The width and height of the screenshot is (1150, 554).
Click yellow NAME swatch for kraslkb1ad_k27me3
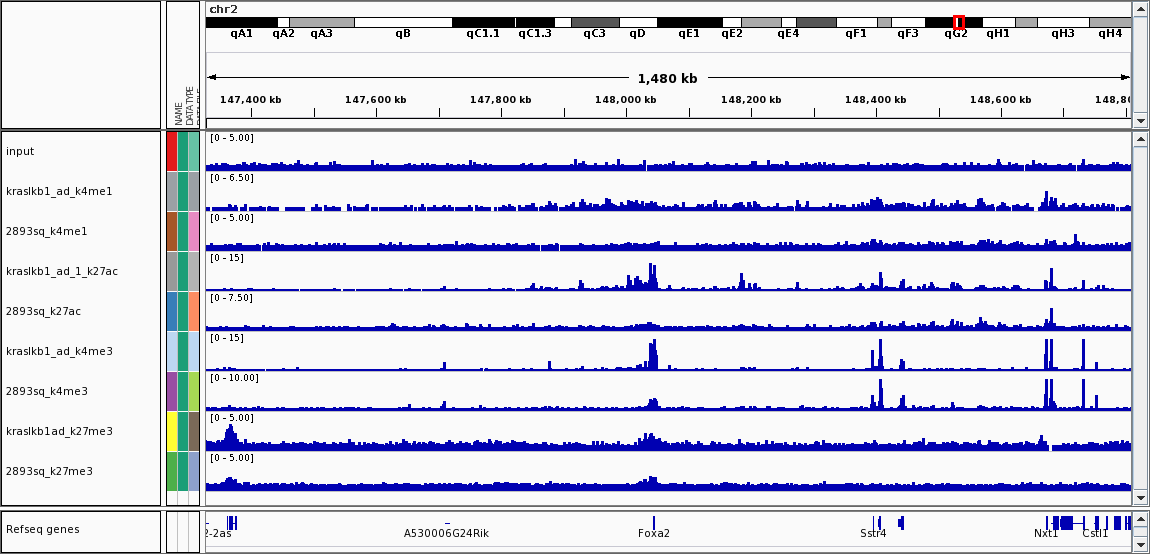pyautogui.click(x=172, y=431)
